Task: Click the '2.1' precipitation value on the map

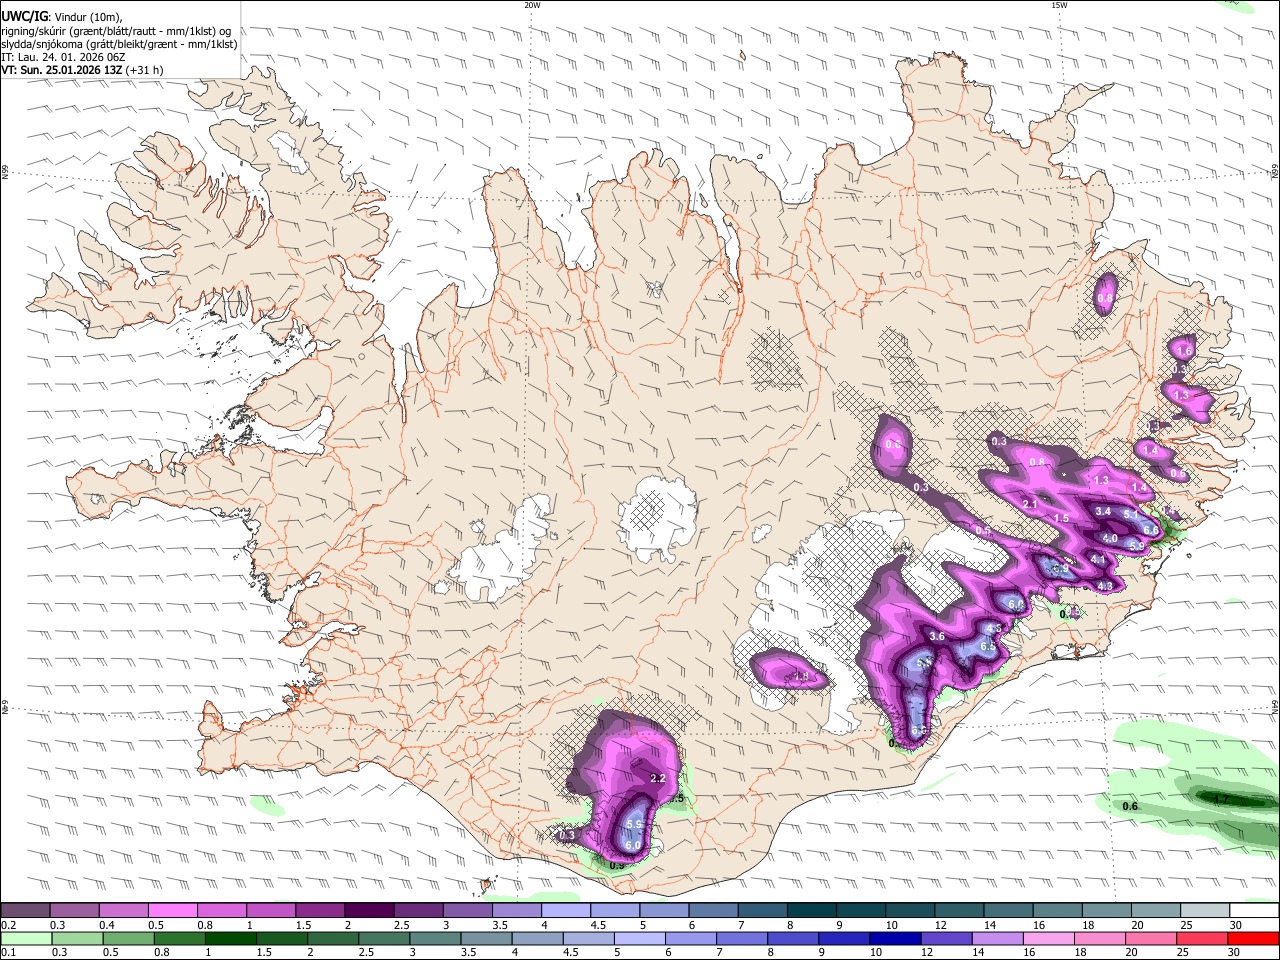Action: click(x=1030, y=504)
